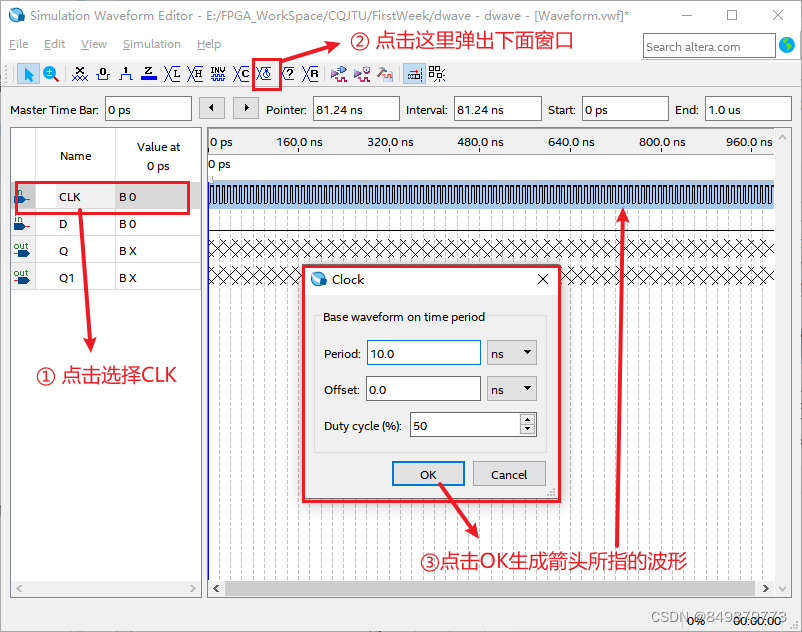Viewport: 802px width, 632px height.
Task: Open the Help menu
Action: tap(209, 44)
